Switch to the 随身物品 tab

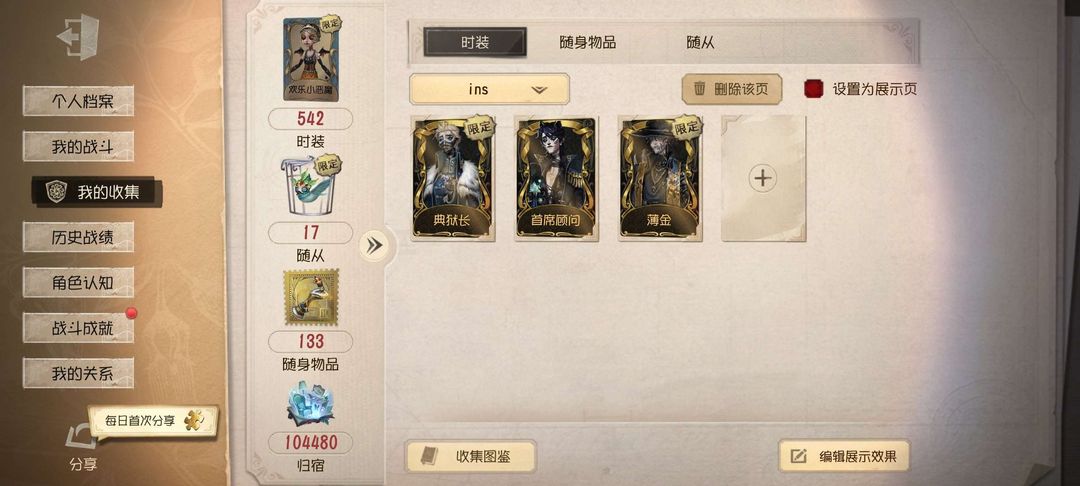tap(588, 43)
